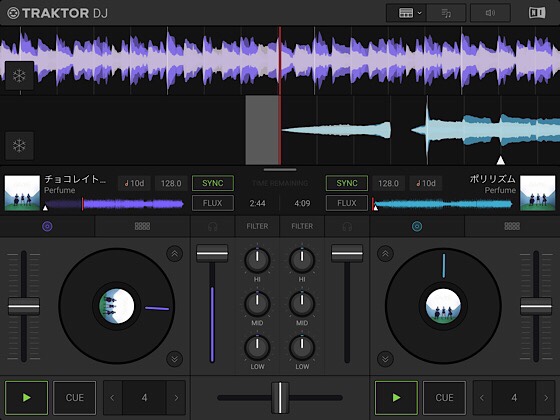The image size is (560, 420).
Task: Click left deck time 2:44
Action: click(x=258, y=203)
